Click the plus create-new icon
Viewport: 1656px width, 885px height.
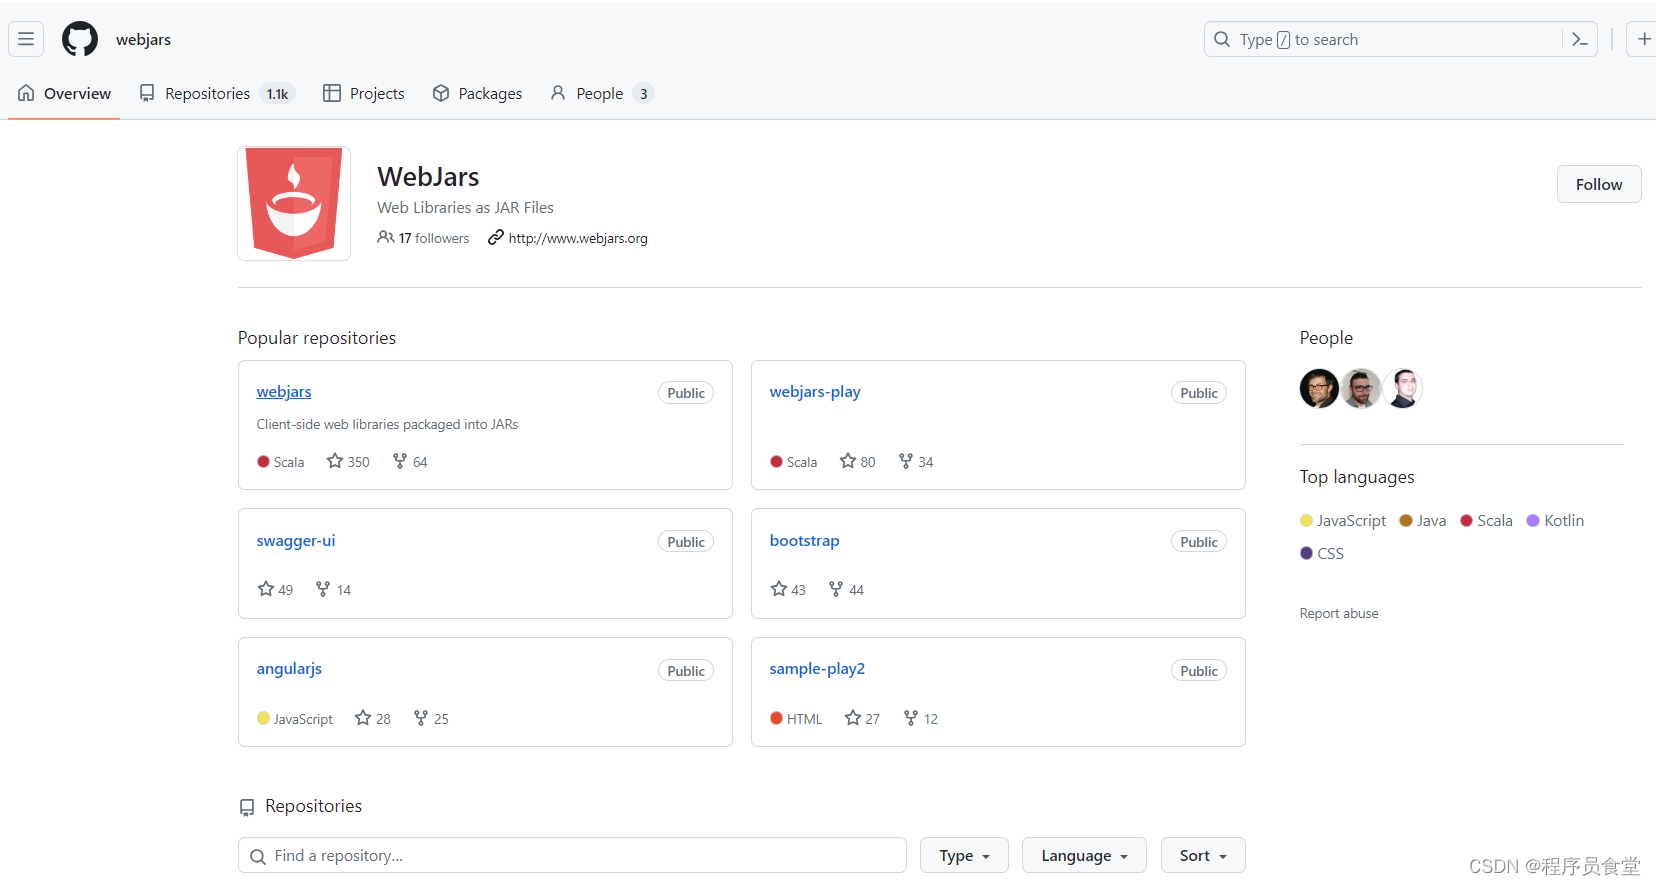(x=1643, y=39)
